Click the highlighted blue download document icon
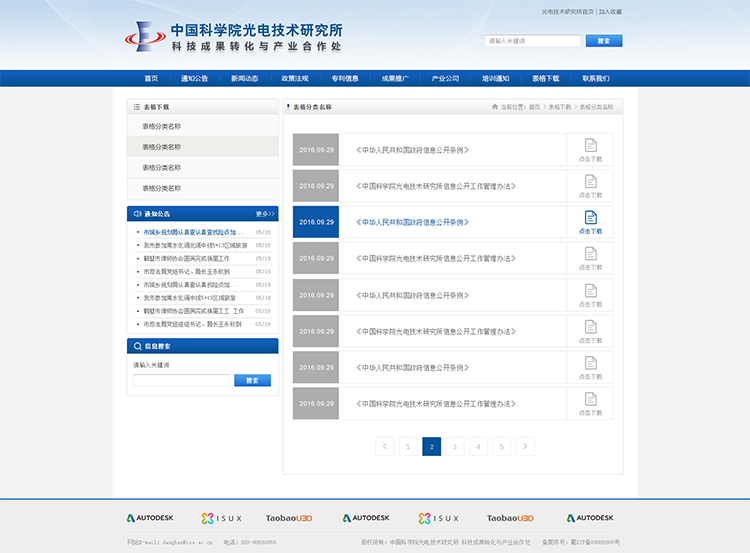The image size is (750, 553). tap(590, 217)
